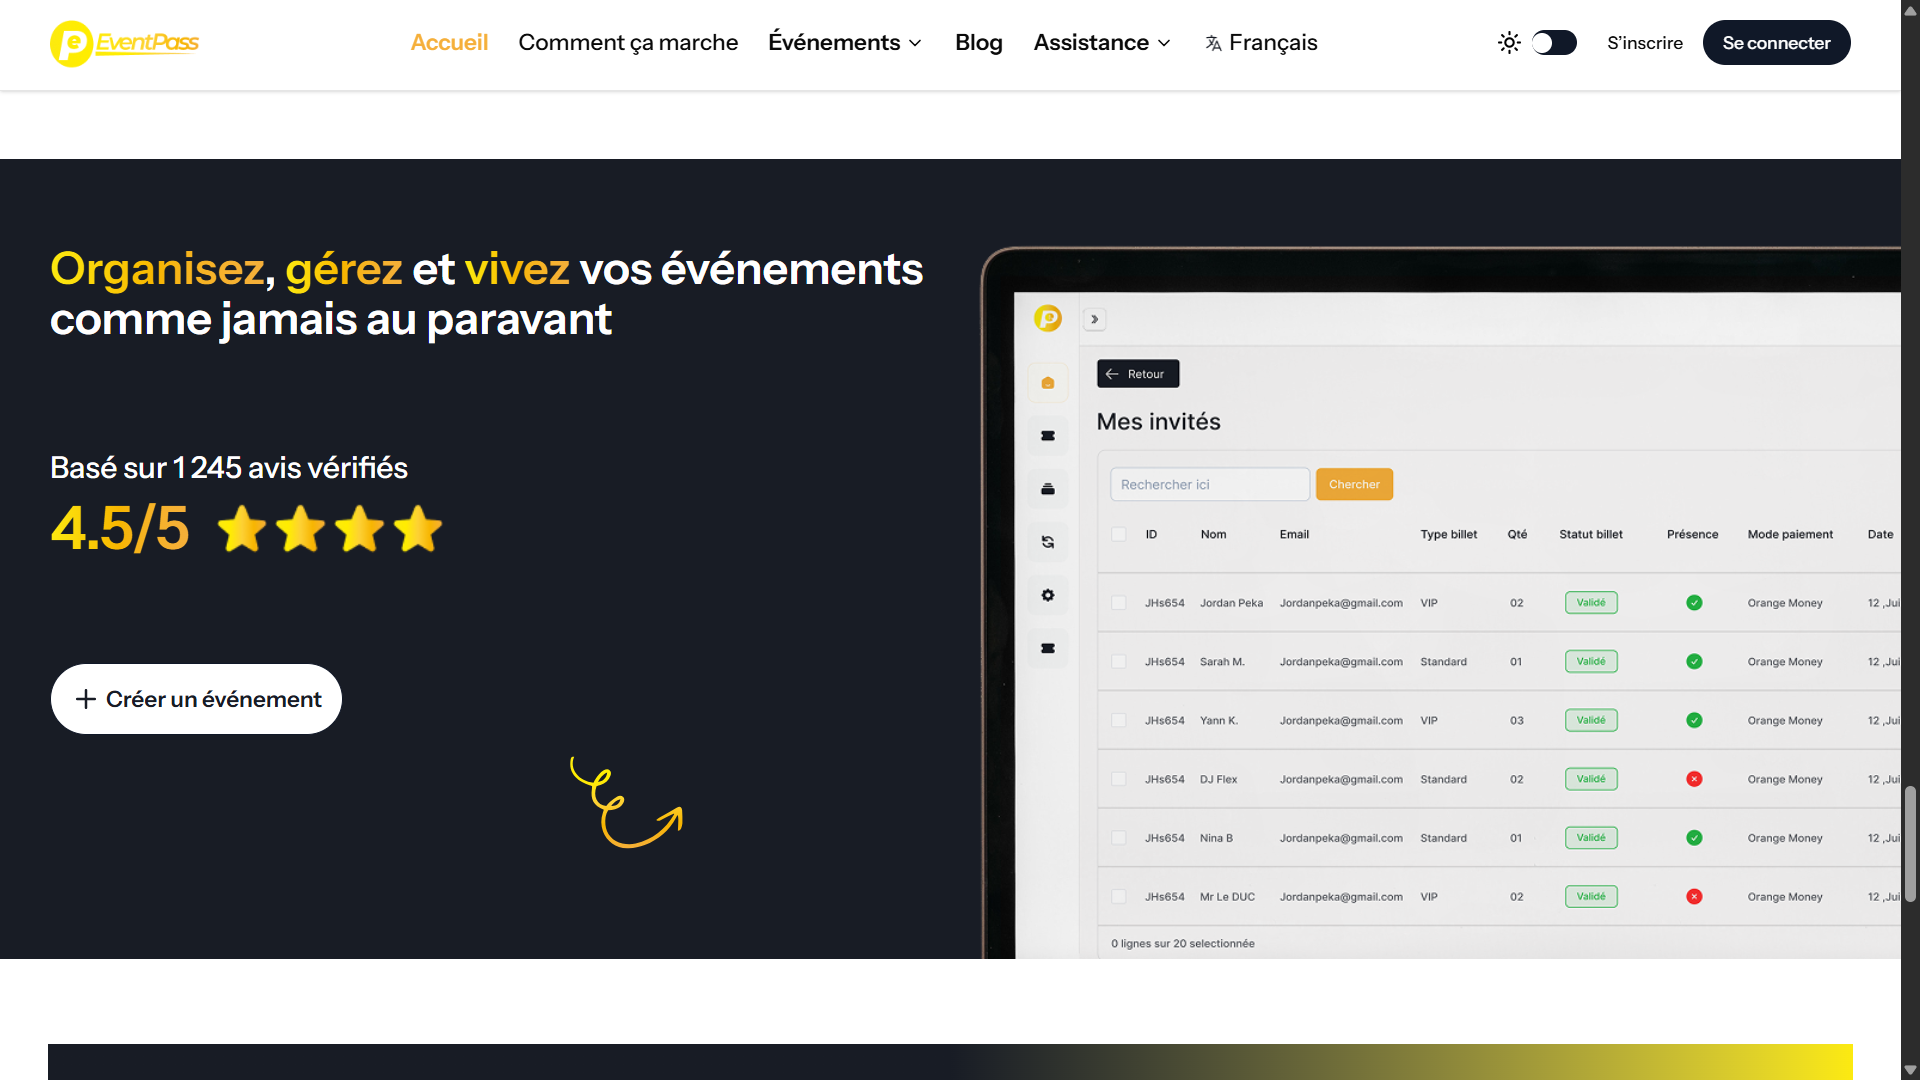The width and height of the screenshot is (1920, 1080).
Task: Tick the select-all header checkbox
Action: pyautogui.click(x=1119, y=534)
